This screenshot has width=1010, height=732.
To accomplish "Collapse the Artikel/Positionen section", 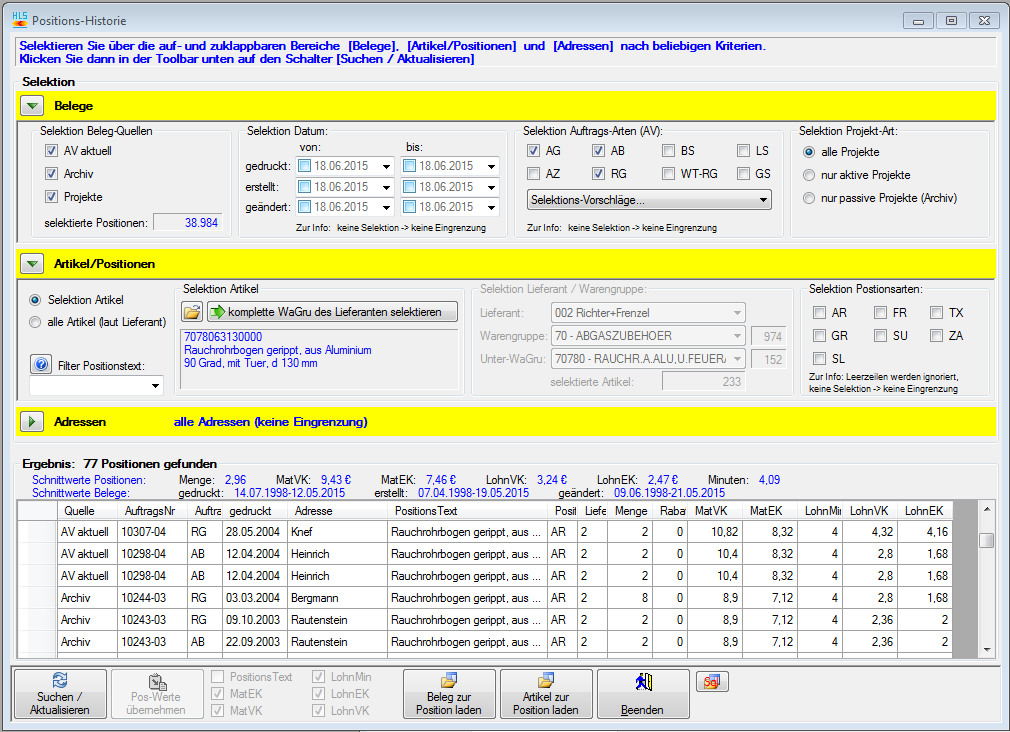I will click(33, 264).
